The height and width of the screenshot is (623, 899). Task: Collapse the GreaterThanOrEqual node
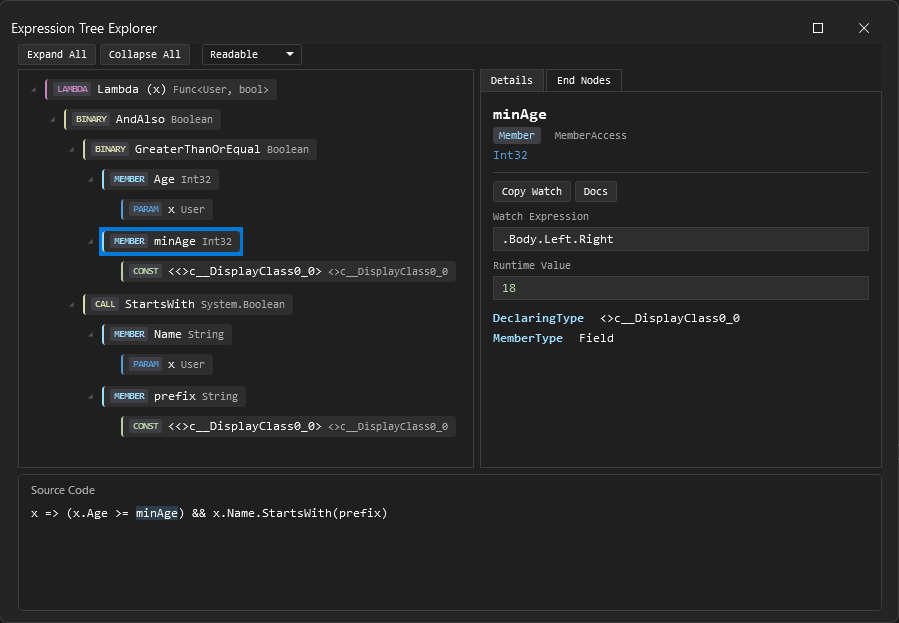pyautogui.click(x=71, y=149)
